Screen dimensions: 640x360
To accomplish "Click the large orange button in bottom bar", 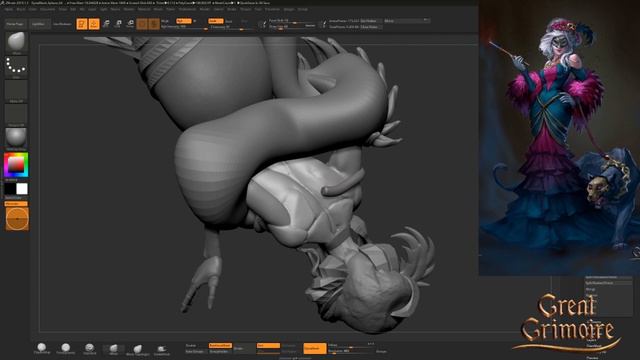I will pos(315,348).
